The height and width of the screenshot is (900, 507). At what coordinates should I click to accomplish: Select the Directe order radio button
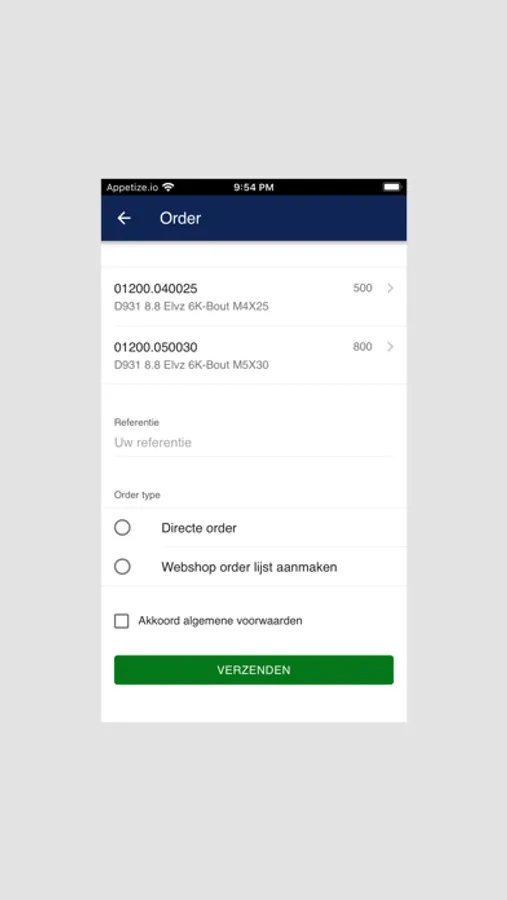pyautogui.click(x=122, y=527)
